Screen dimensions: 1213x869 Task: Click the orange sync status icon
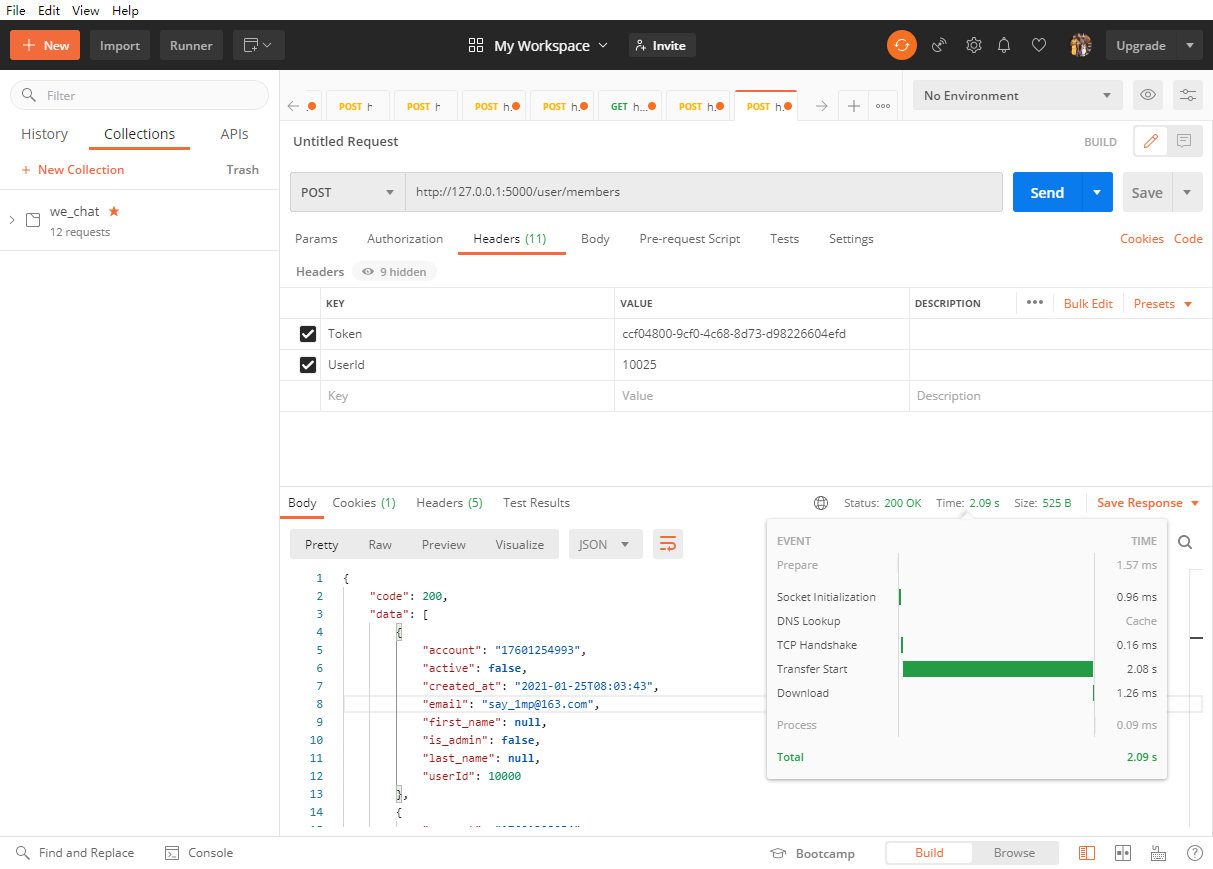(x=901, y=45)
